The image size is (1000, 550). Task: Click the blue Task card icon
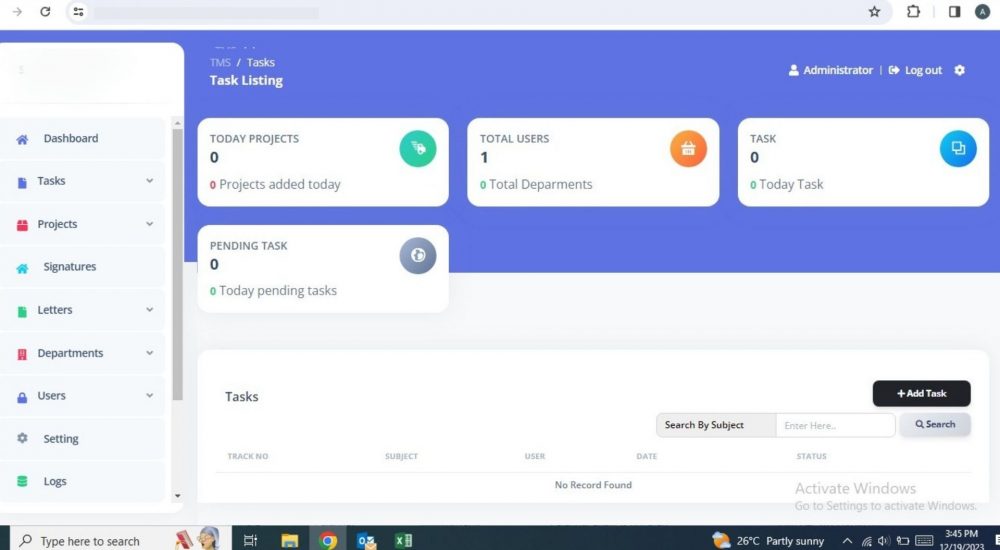pyautogui.click(x=958, y=149)
